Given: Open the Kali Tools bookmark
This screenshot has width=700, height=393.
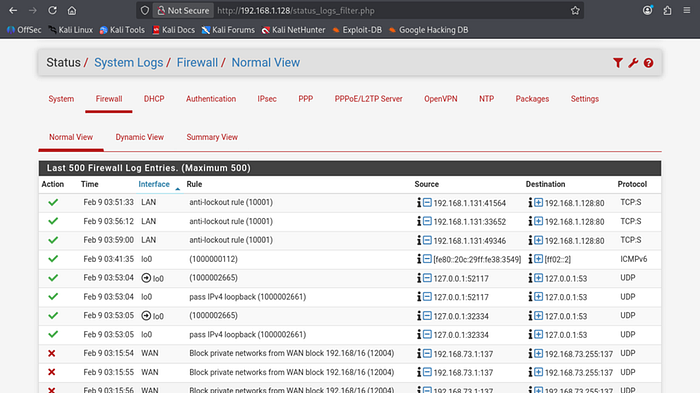Looking at the screenshot, I should click(x=122, y=30).
